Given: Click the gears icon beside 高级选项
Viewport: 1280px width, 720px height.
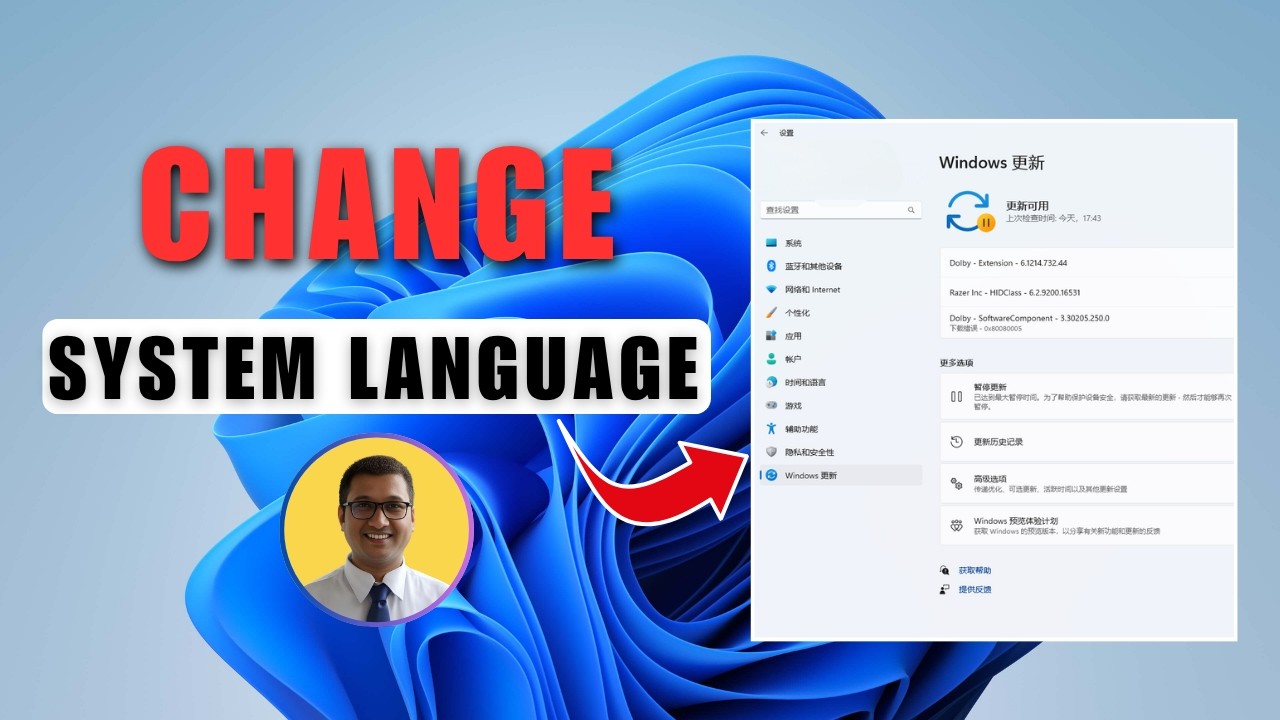Looking at the screenshot, I should (x=956, y=484).
